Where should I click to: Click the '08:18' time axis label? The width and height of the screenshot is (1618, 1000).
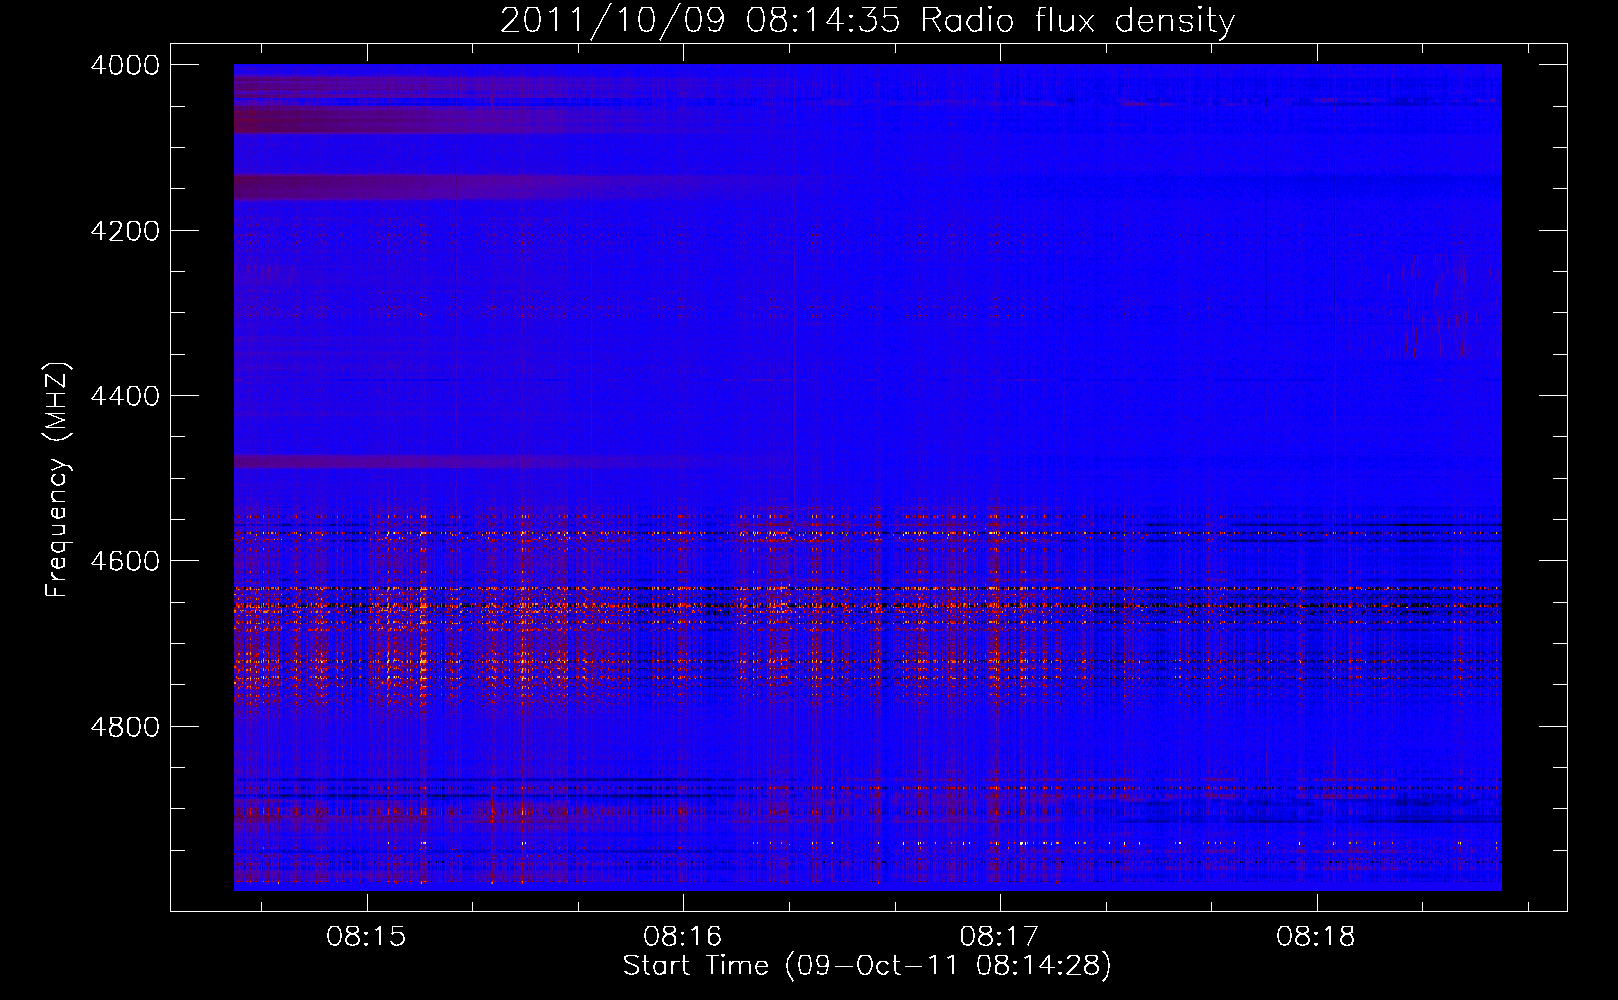pyautogui.click(x=1317, y=937)
